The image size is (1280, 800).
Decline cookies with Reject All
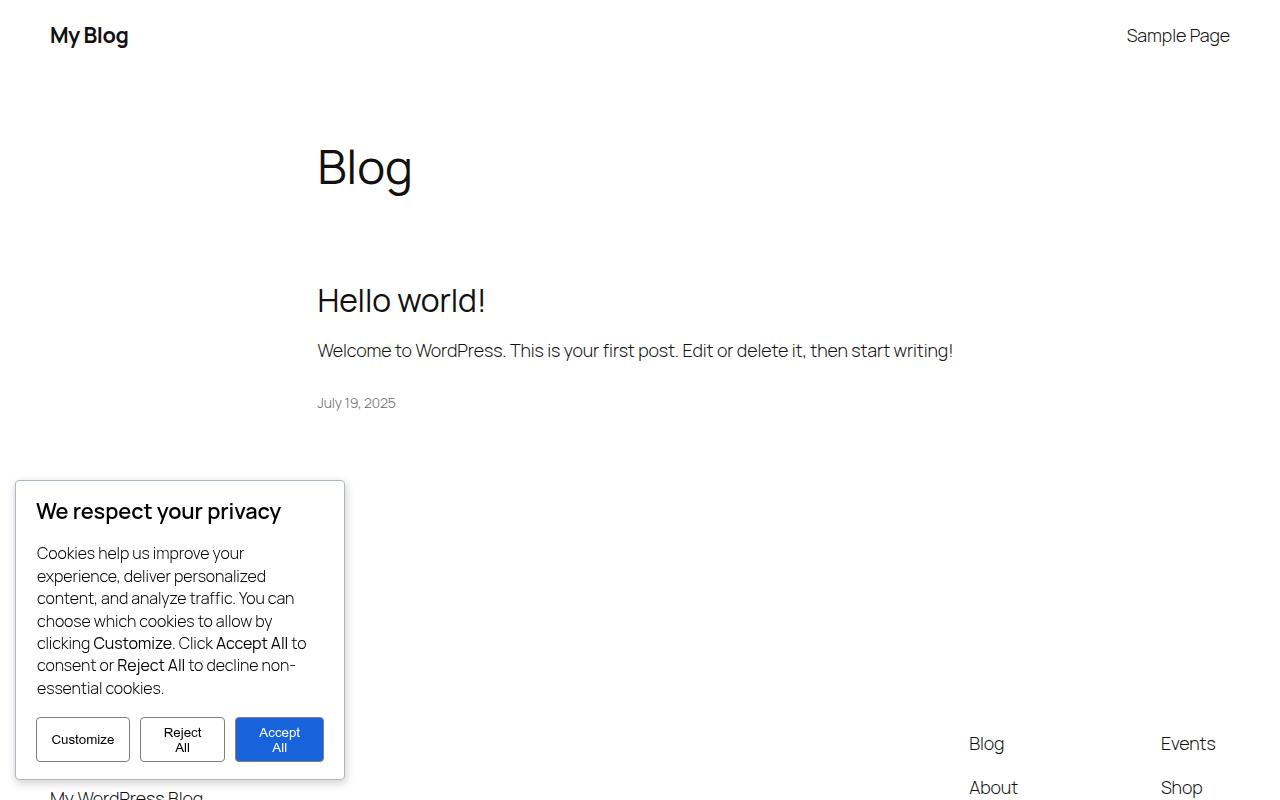182,740
